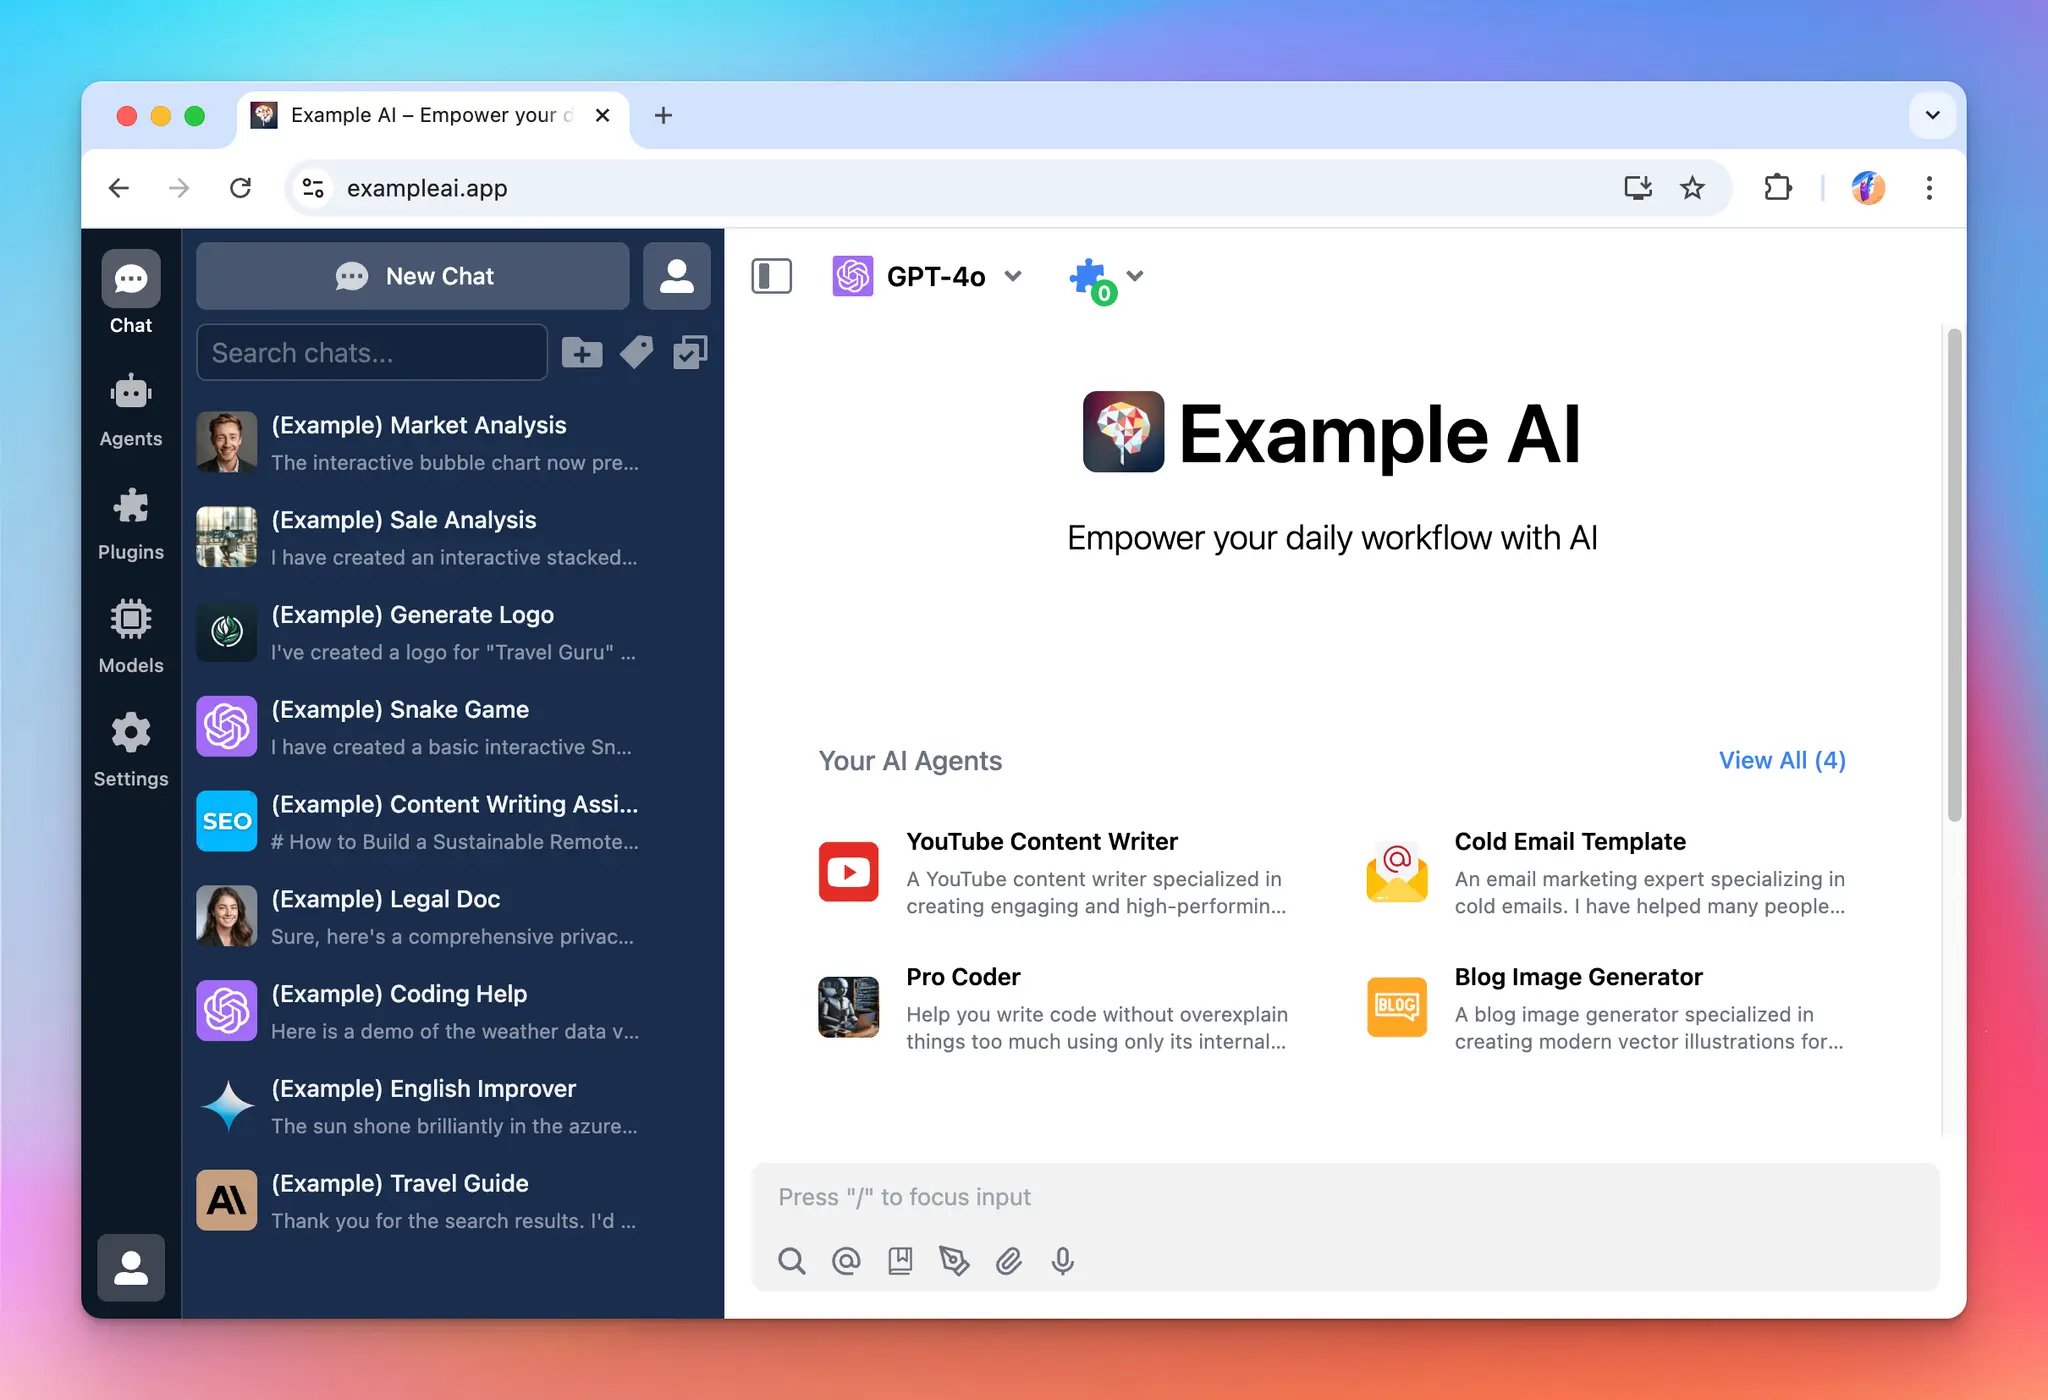Viewport: 2048px width, 1400px height.
Task: Select the Chat section in sidebar
Action: (131, 293)
